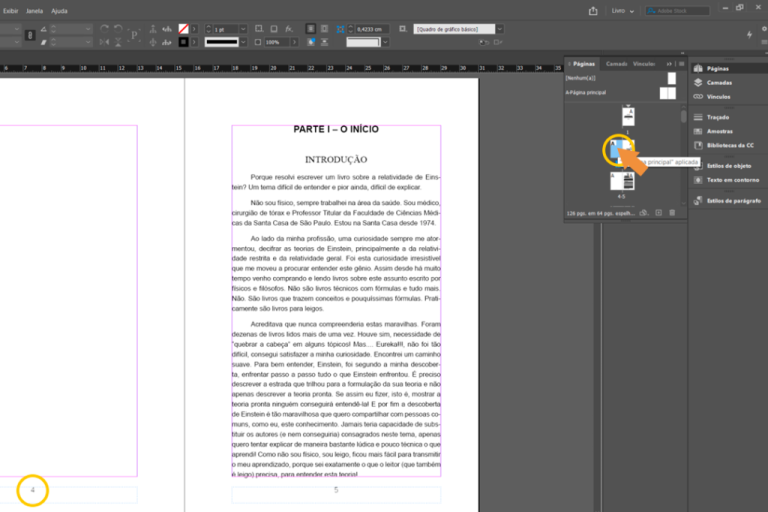Select the 4-5 spread thumbnail
This screenshot has width=768, height=512.
pos(622,181)
